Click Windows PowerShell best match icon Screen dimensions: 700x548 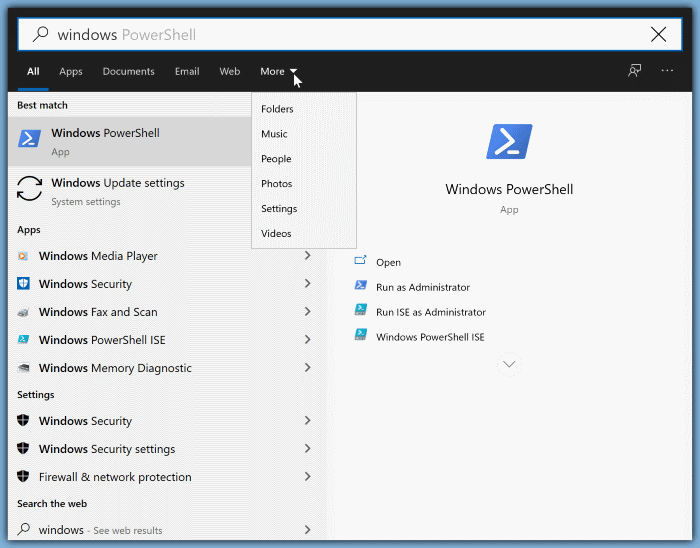click(x=29, y=138)
